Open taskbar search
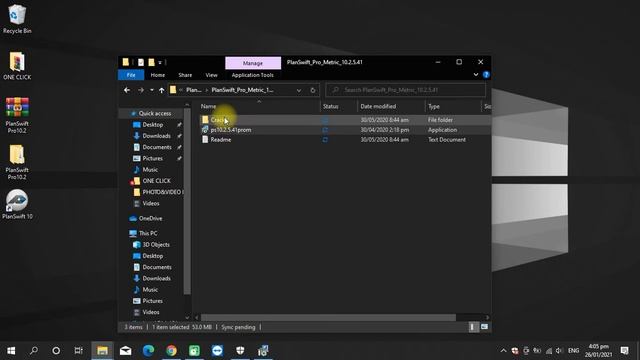 click(34, 351)
